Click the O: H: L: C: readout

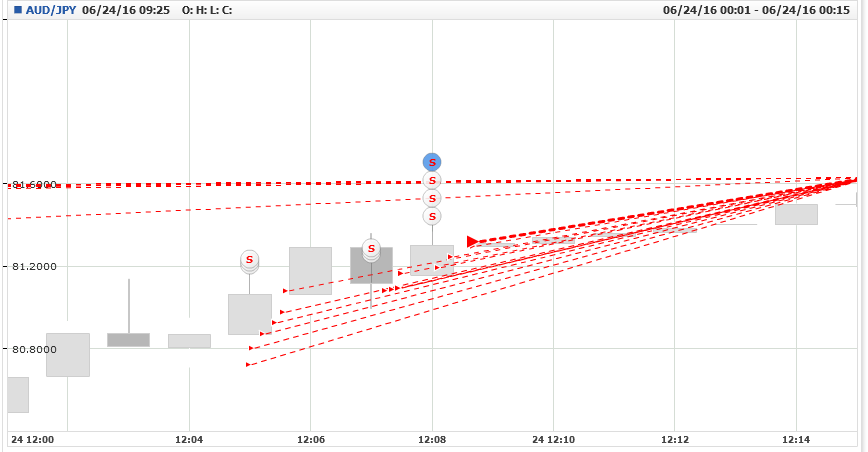(x=207, y=10)
